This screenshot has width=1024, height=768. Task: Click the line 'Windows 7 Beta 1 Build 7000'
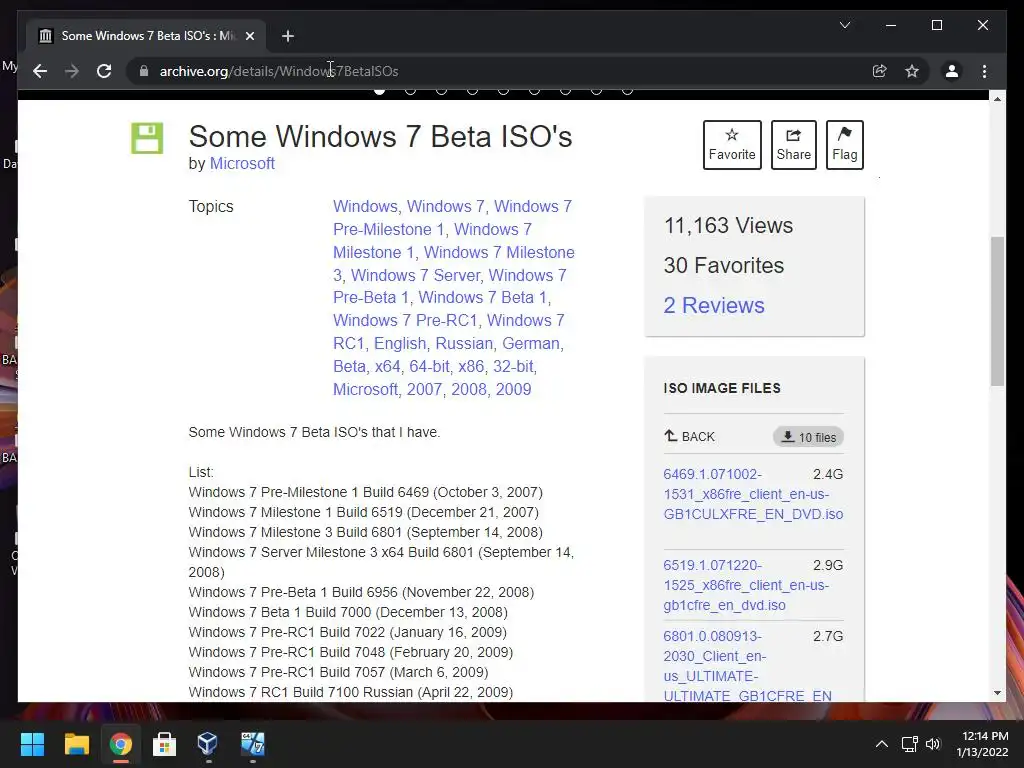[348, 612]
